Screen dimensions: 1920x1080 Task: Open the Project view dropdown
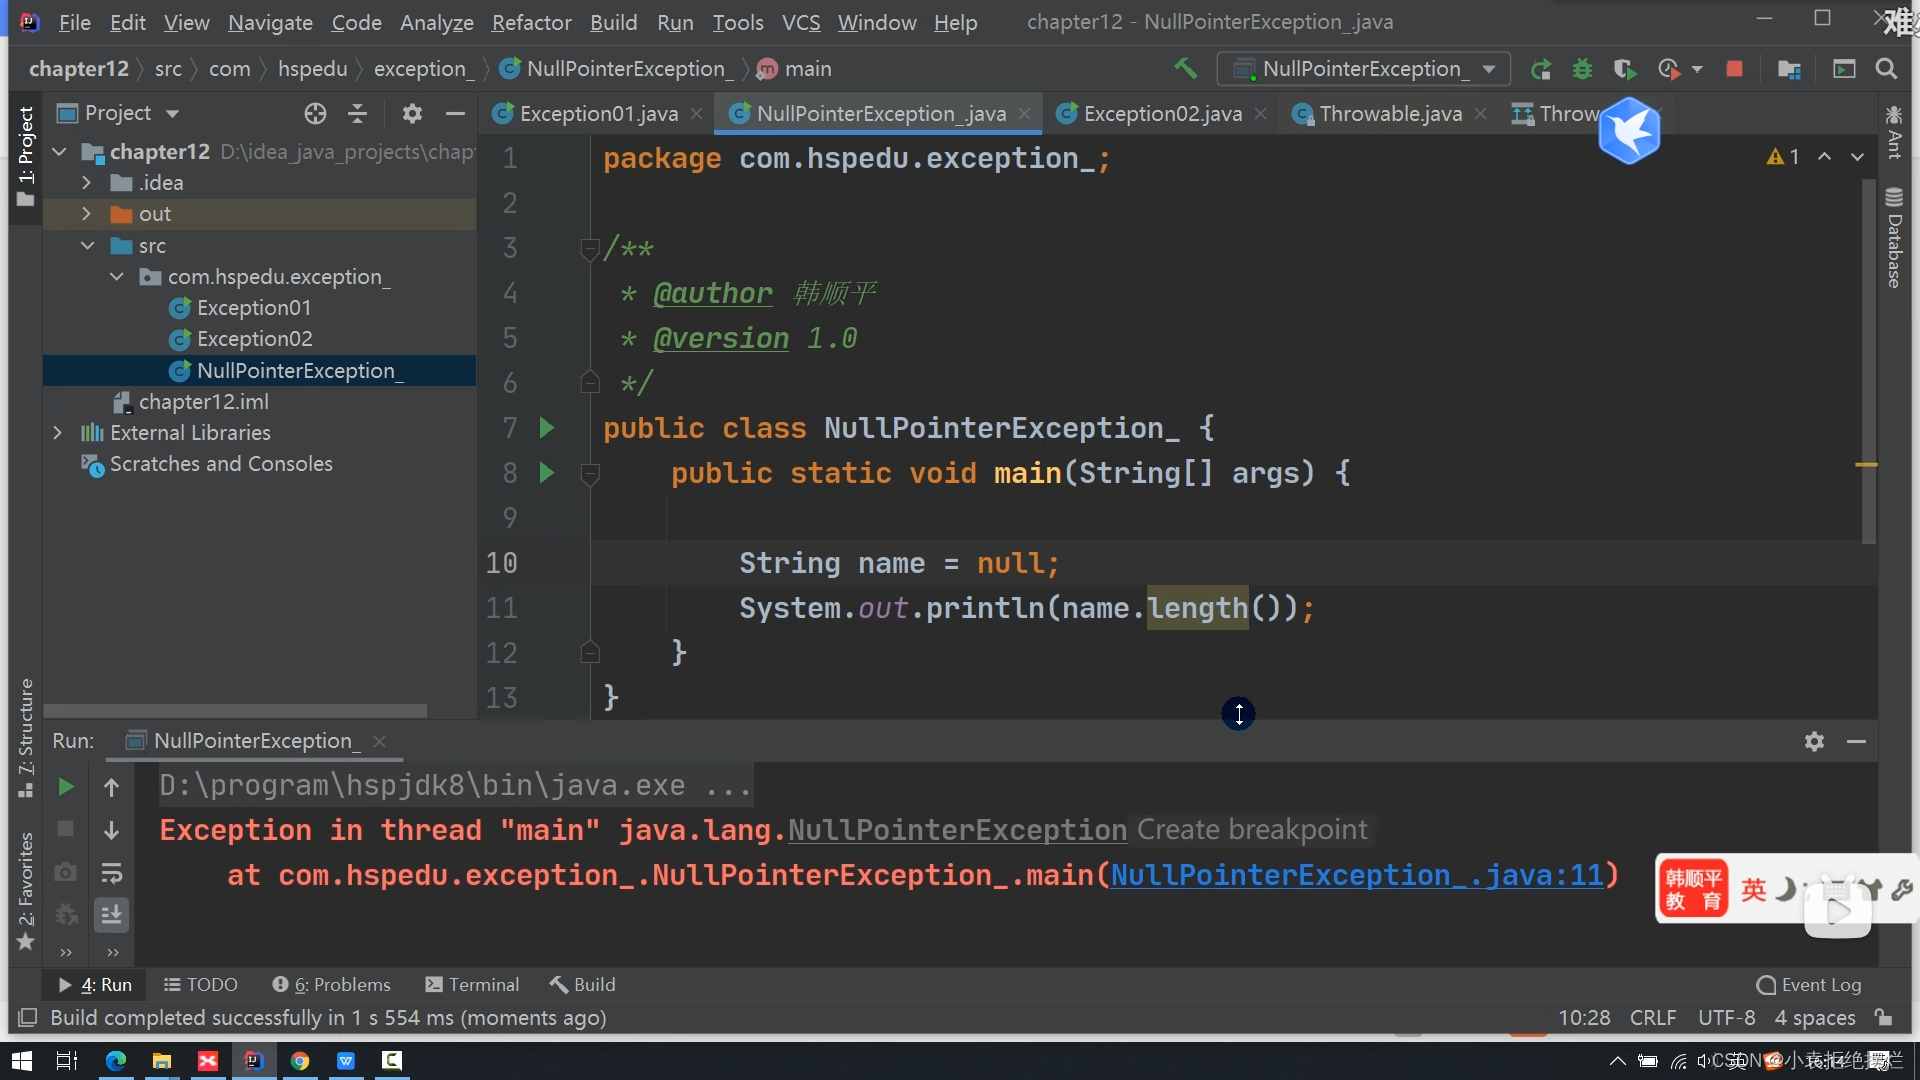[118, 113]
